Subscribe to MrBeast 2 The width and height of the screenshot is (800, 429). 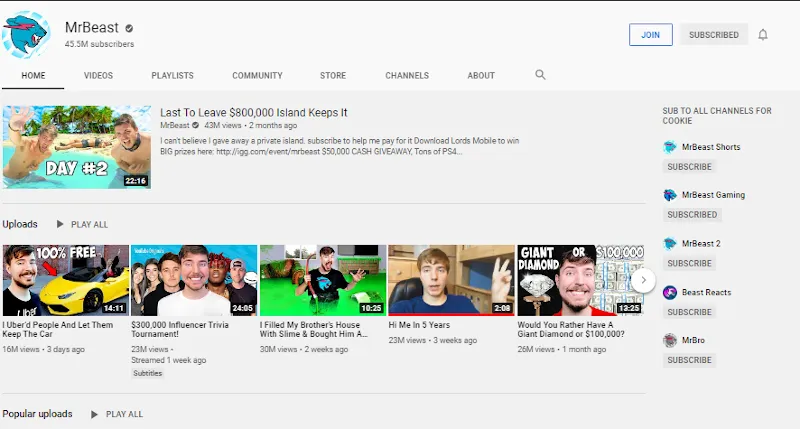689,263
